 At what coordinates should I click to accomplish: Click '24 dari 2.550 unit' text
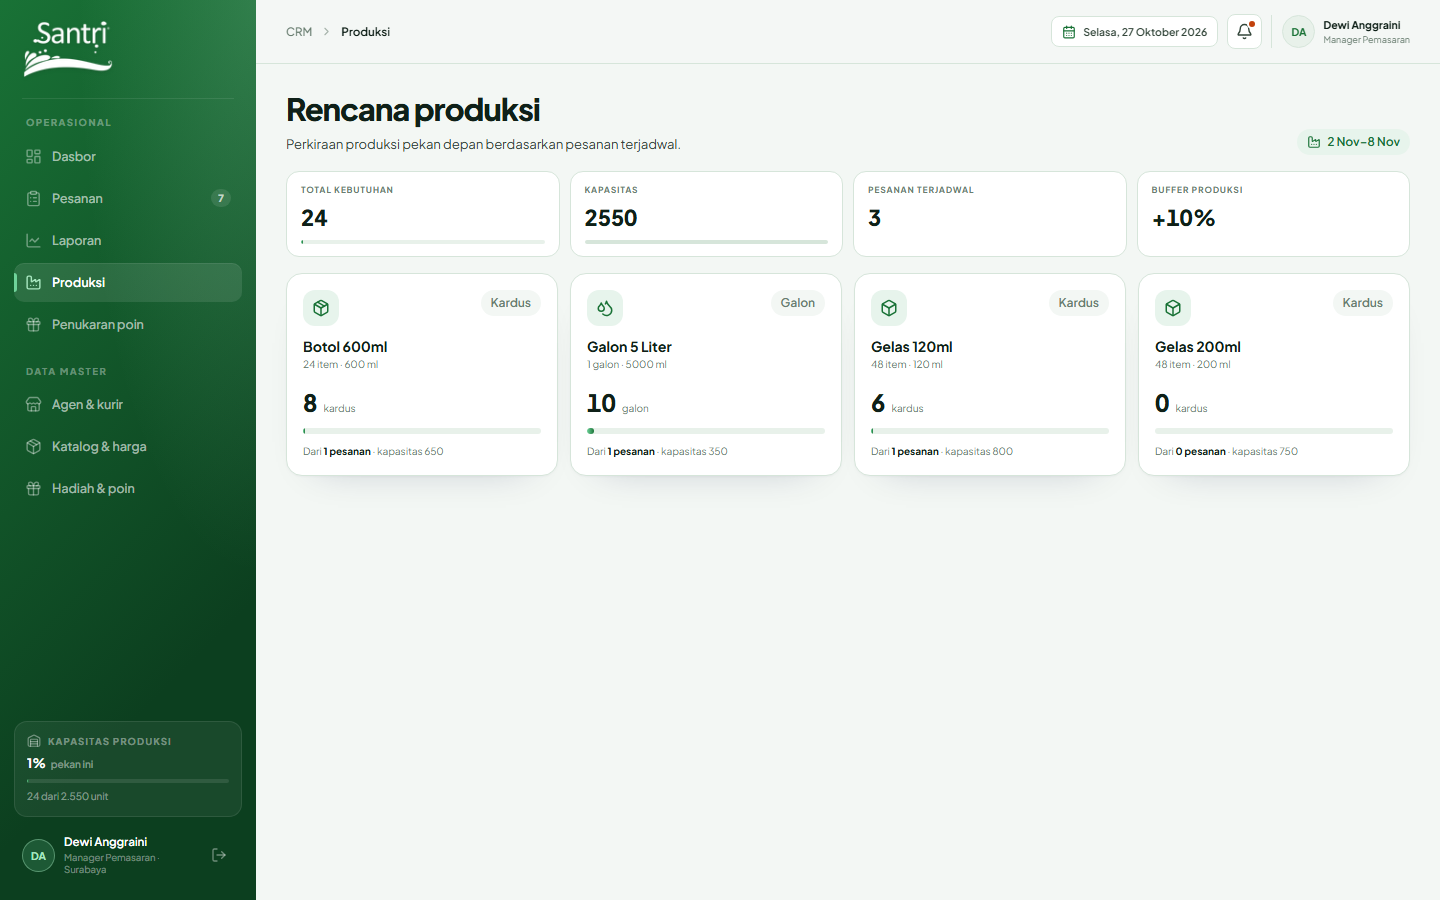[x=68, y=797]
